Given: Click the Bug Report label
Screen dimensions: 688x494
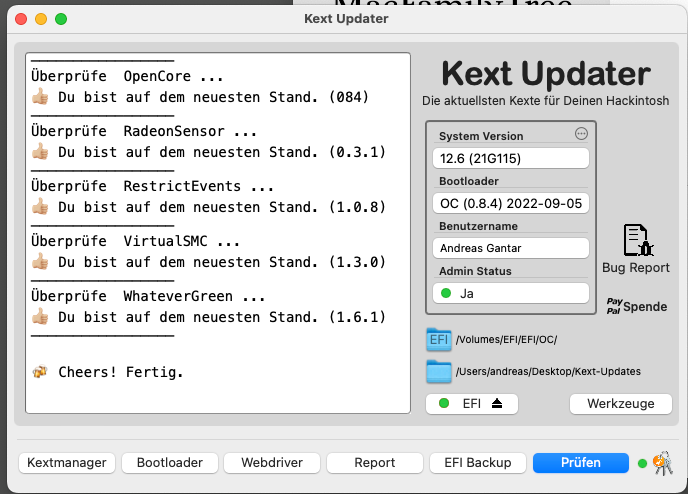Looking at the screenshot, I should [636, 268].
